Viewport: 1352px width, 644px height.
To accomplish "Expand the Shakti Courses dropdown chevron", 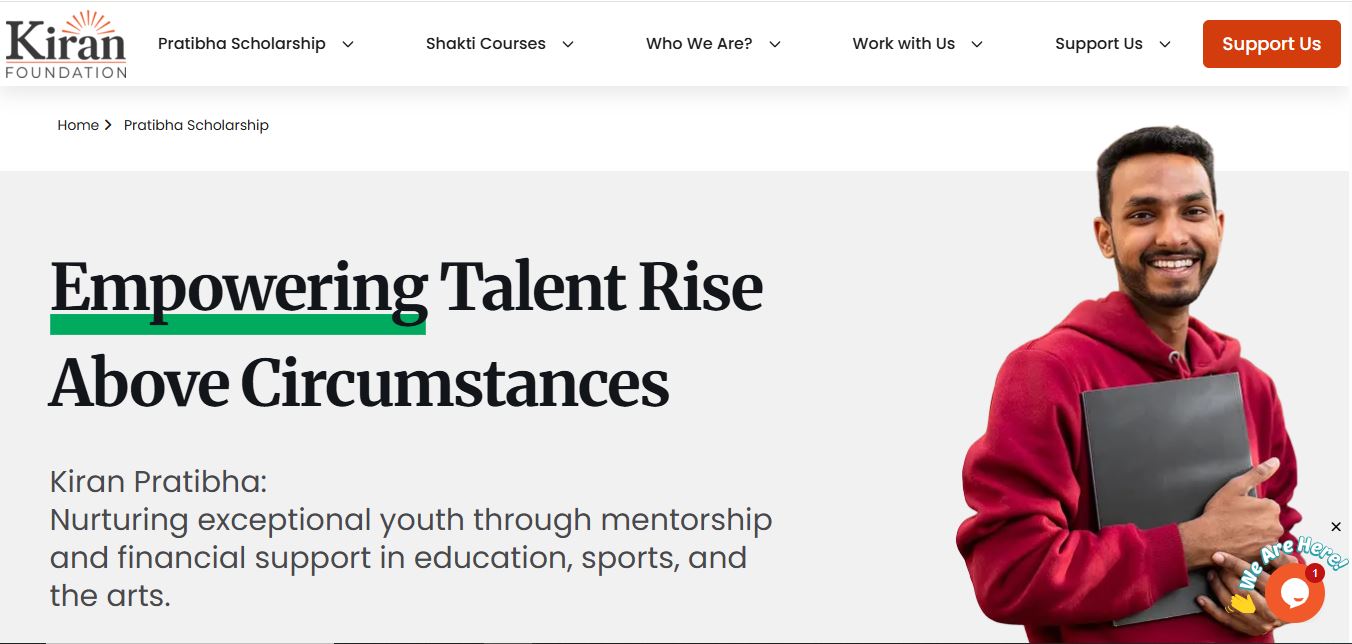I will (568, 44).
